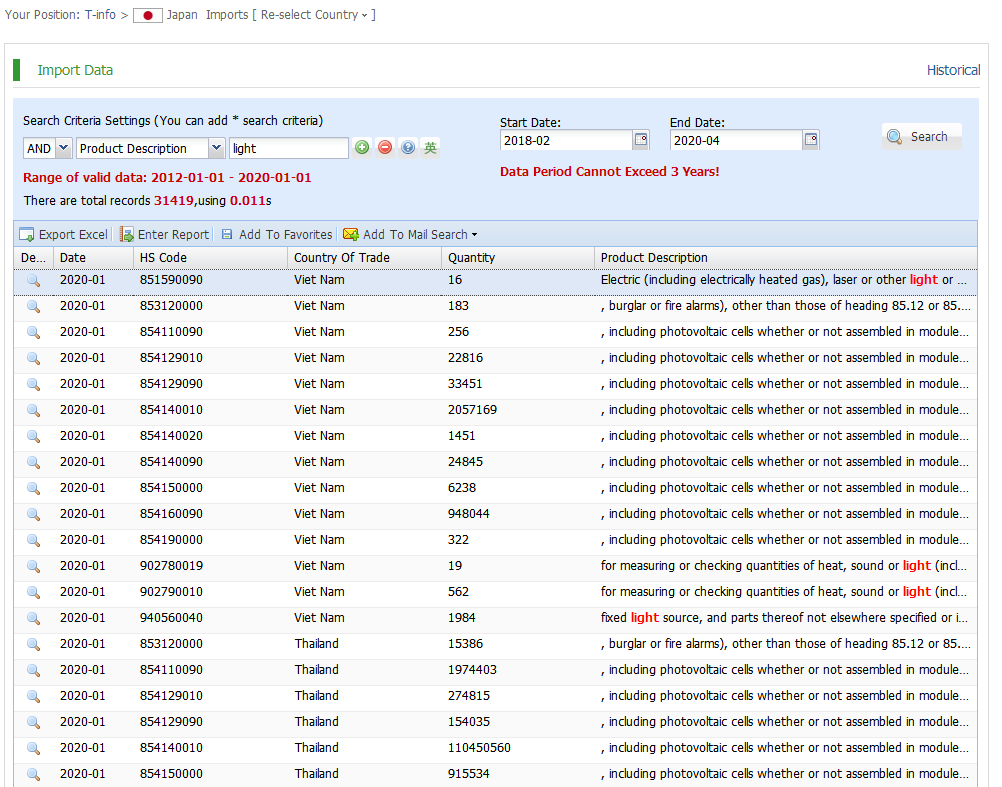Open the Historical link

(x=953, y=70)
